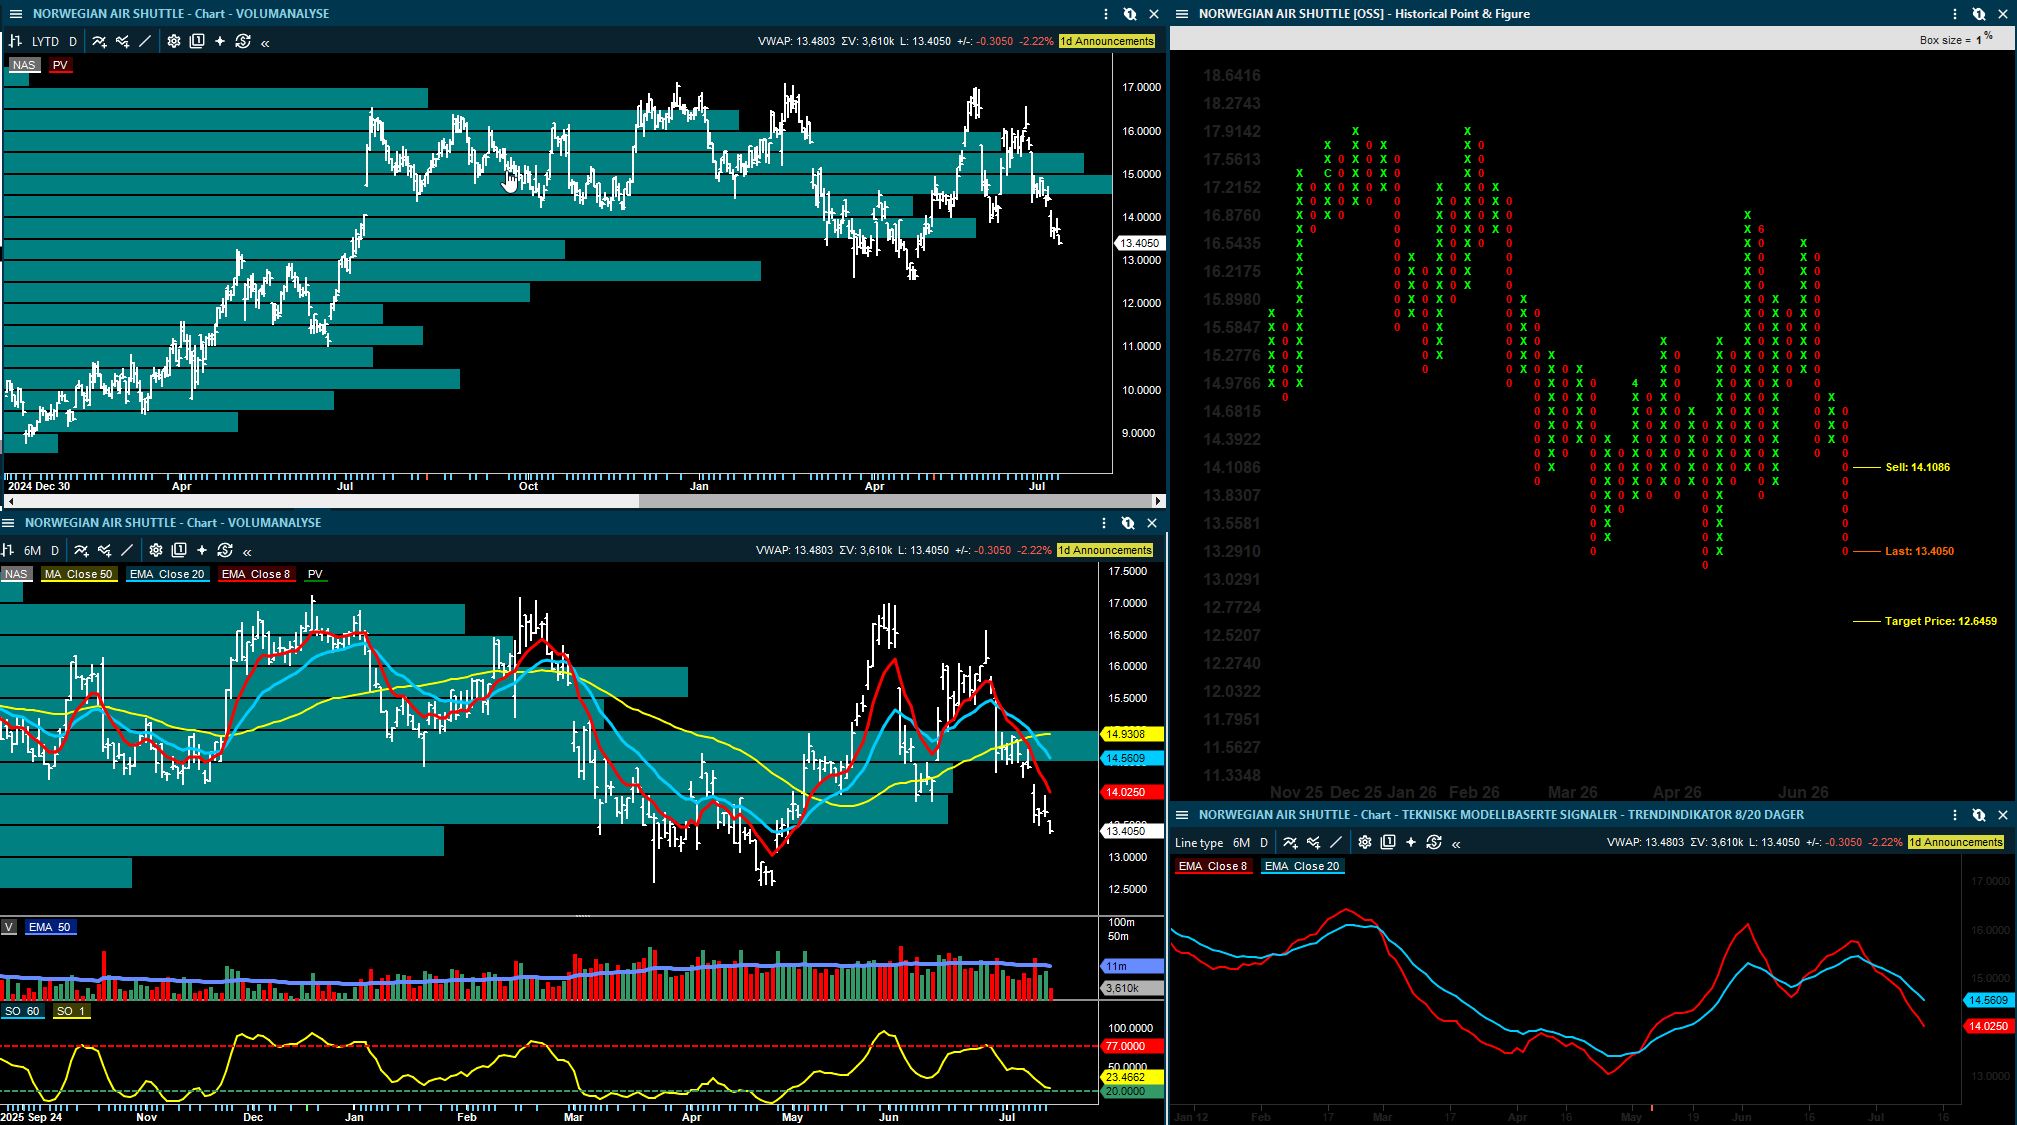Image resolution: width=2017 pixels, height=1125 pixels.
Task: Toggle percent box size mode in Point & Figure
Action: [x=1989, y=36]
